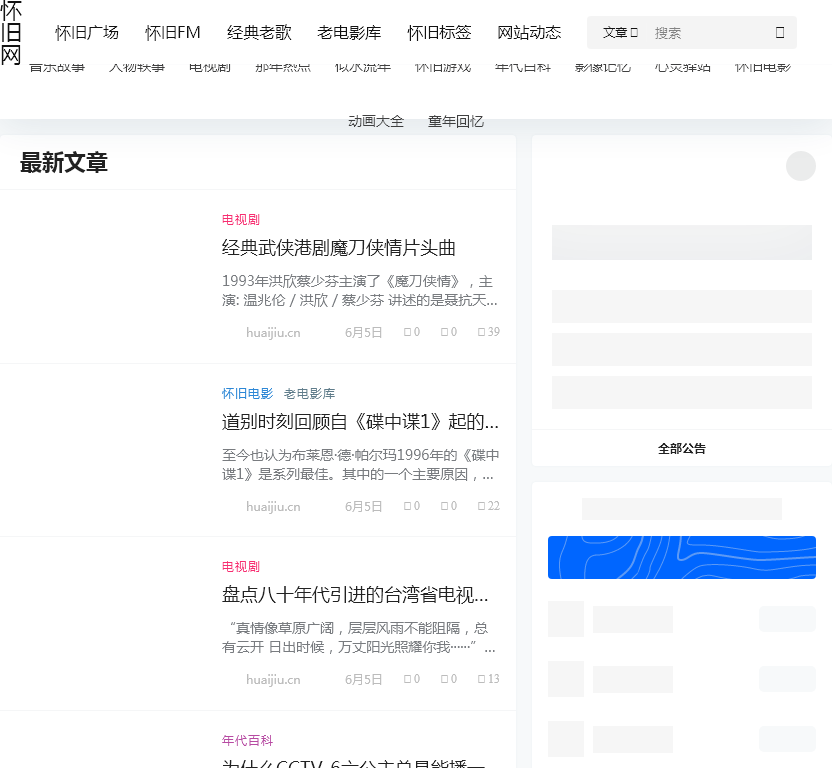Image resolution: width=832 pixels, height=768 pixels.
Task: Click the 怀旧网 site logo
Action: click(x=11, y=33)
